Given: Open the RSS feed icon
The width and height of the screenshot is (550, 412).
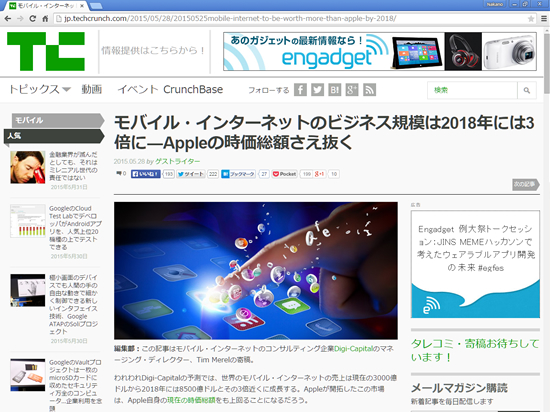Looking at the screenshot, I should 369,90.
